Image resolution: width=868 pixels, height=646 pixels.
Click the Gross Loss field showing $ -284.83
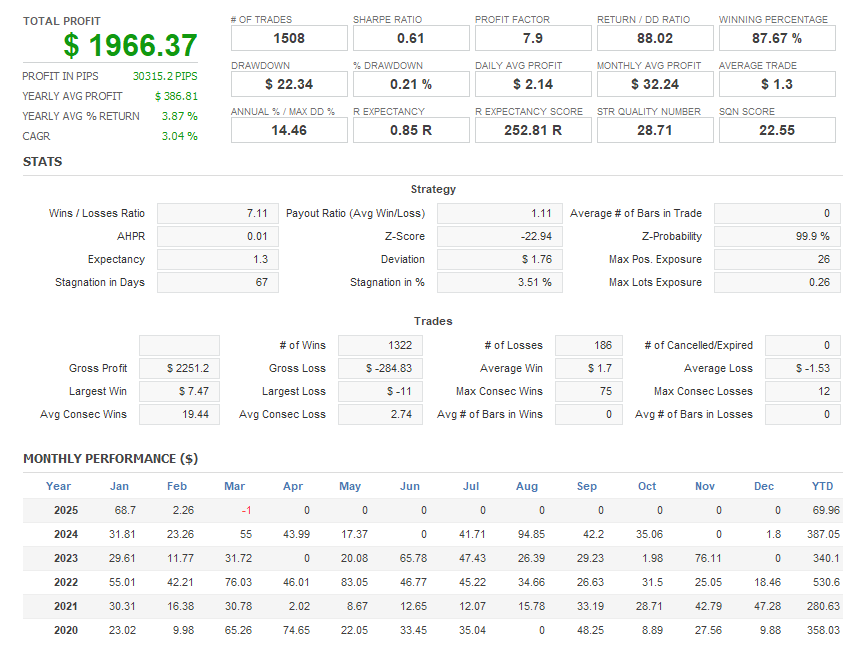380,368
